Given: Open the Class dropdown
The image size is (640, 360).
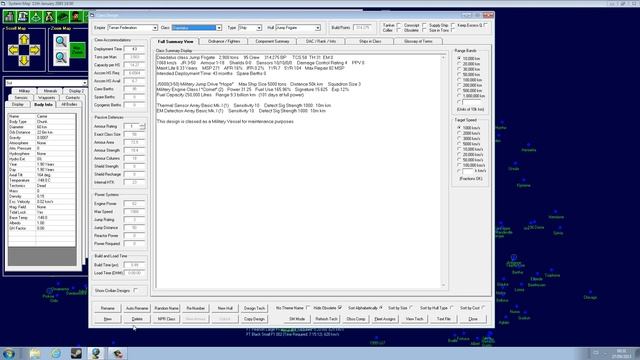Looking at the screenshot, I should click(x=219, y=28).
